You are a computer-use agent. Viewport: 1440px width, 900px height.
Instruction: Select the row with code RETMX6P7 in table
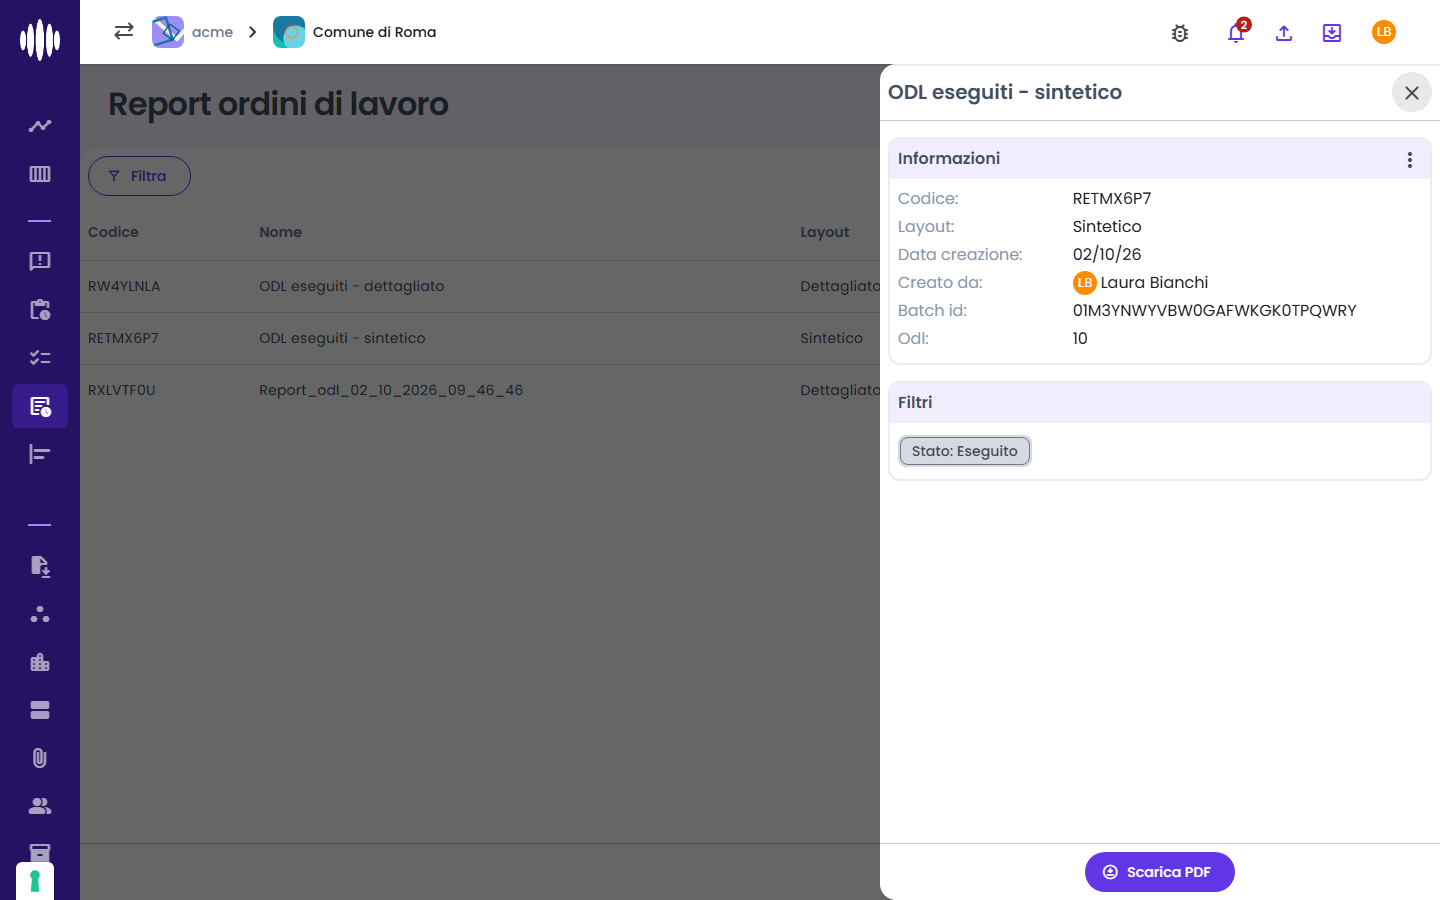tap(480, 338)
